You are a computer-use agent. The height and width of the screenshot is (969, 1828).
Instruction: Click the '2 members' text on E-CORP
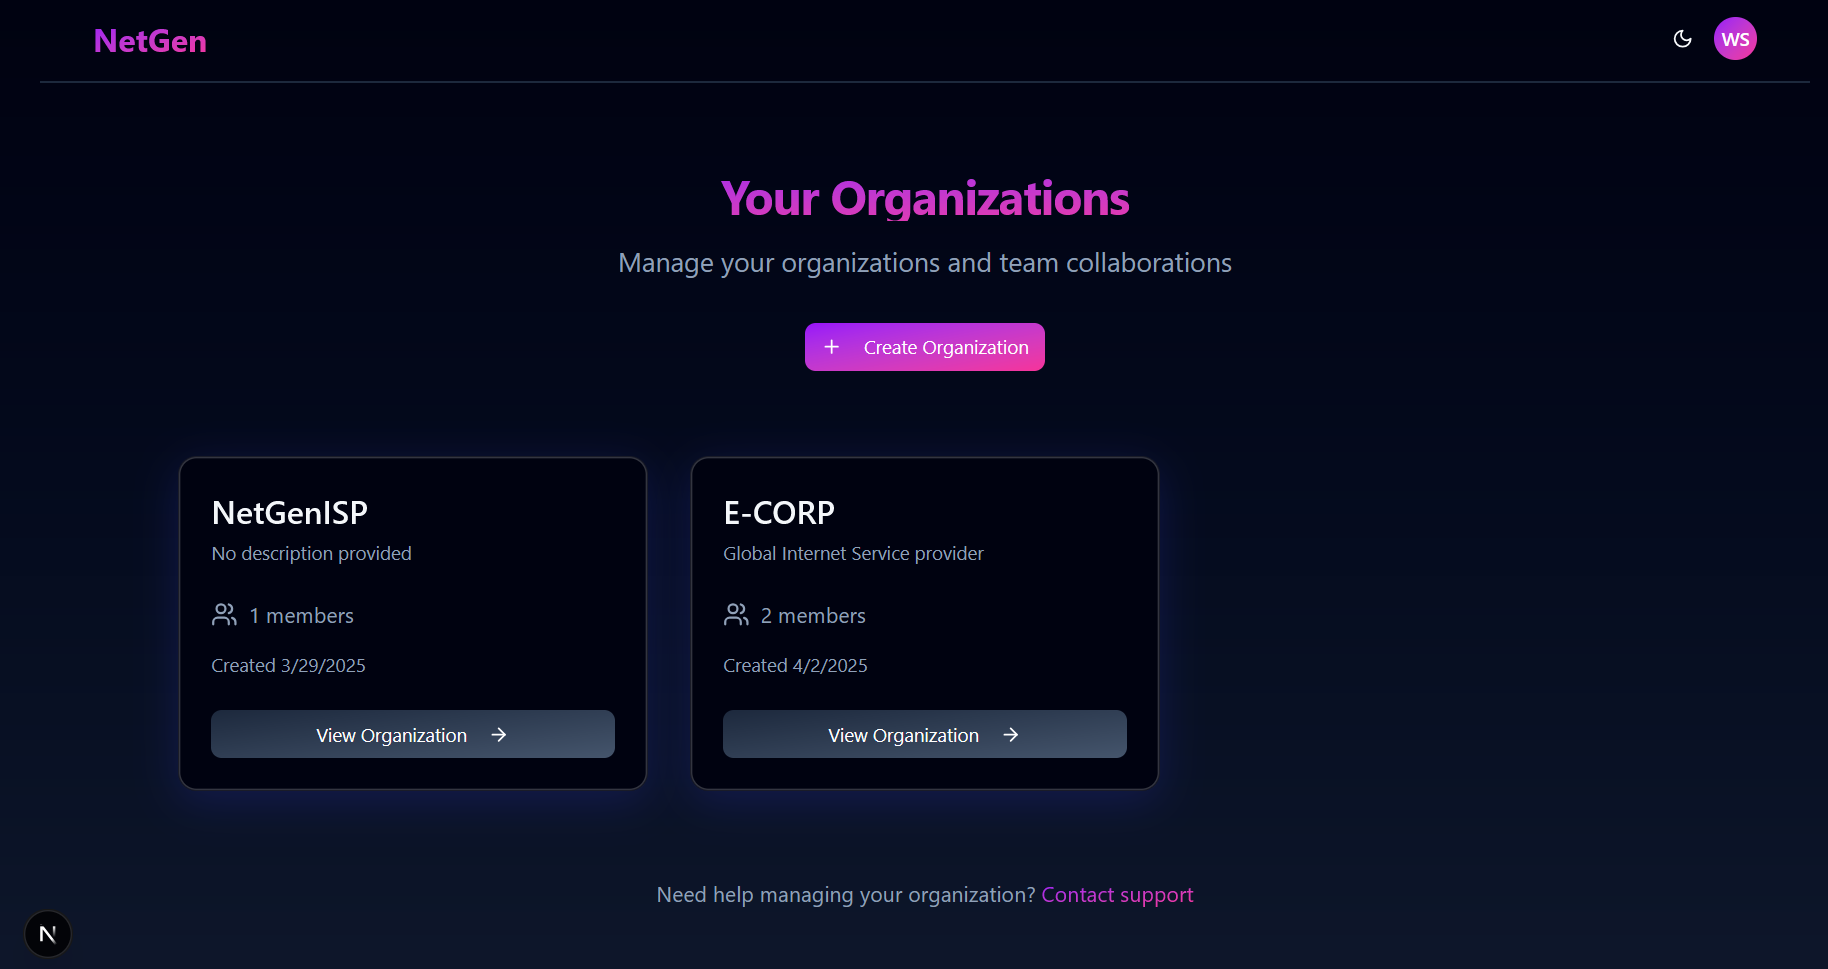pyautogui.click(x=813, y=616)
